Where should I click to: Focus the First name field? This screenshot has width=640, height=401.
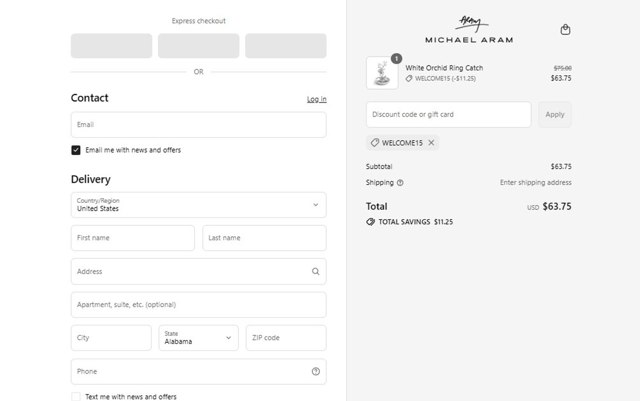133,238
